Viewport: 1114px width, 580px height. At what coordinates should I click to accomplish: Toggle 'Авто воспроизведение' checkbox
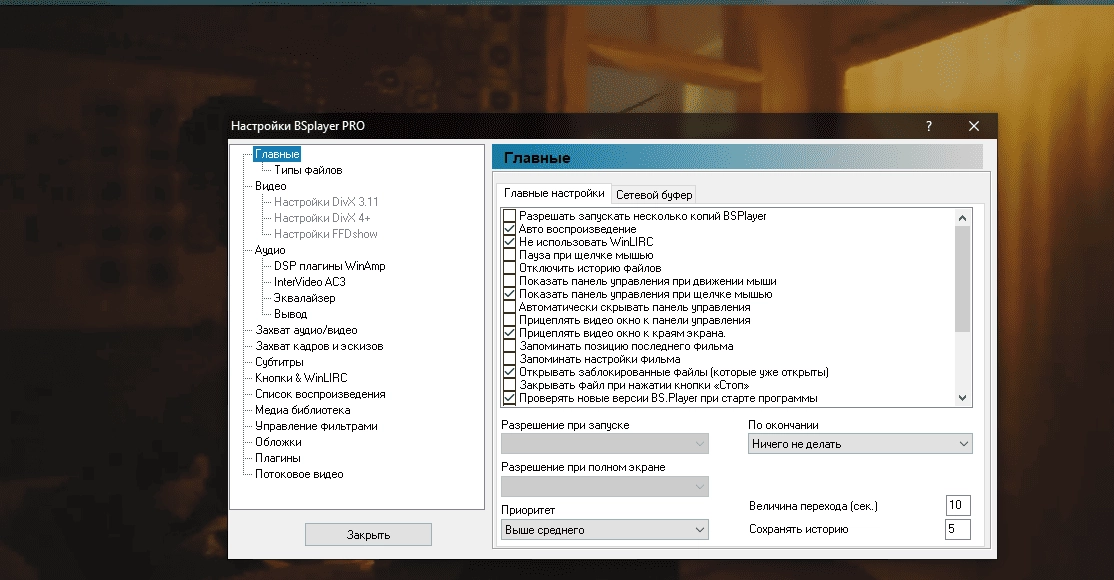509,229
